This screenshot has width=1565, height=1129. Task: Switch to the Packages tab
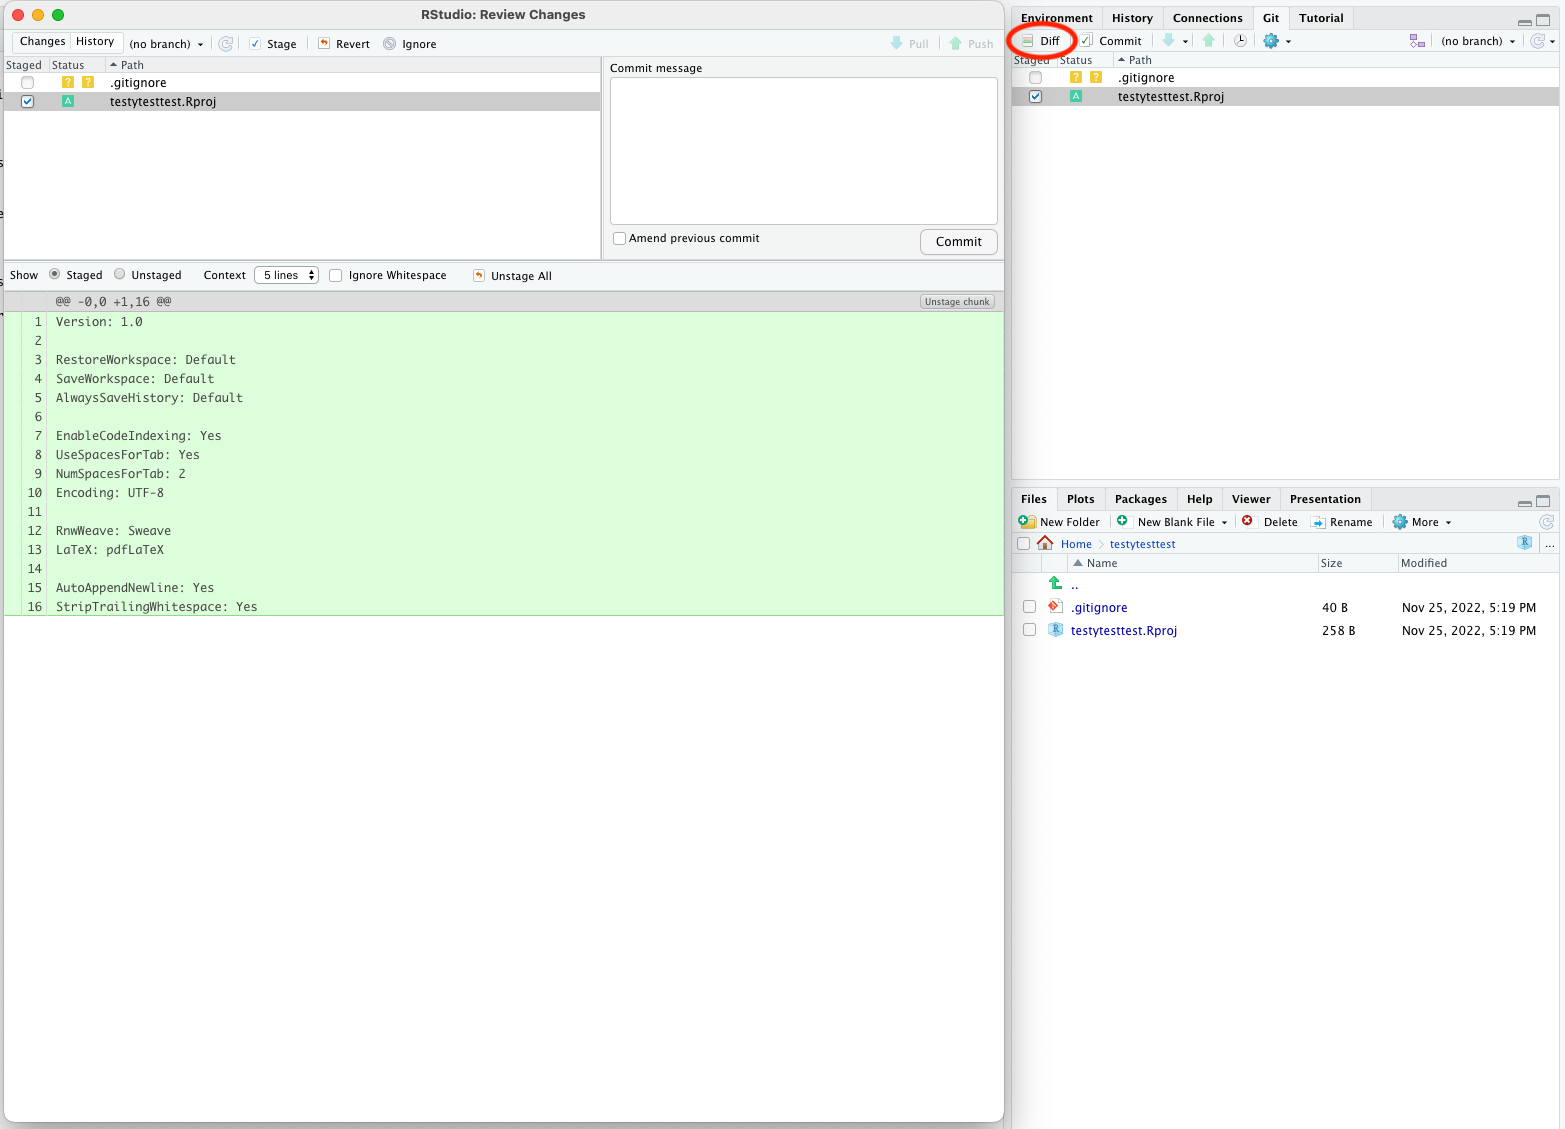point(1140,499)
